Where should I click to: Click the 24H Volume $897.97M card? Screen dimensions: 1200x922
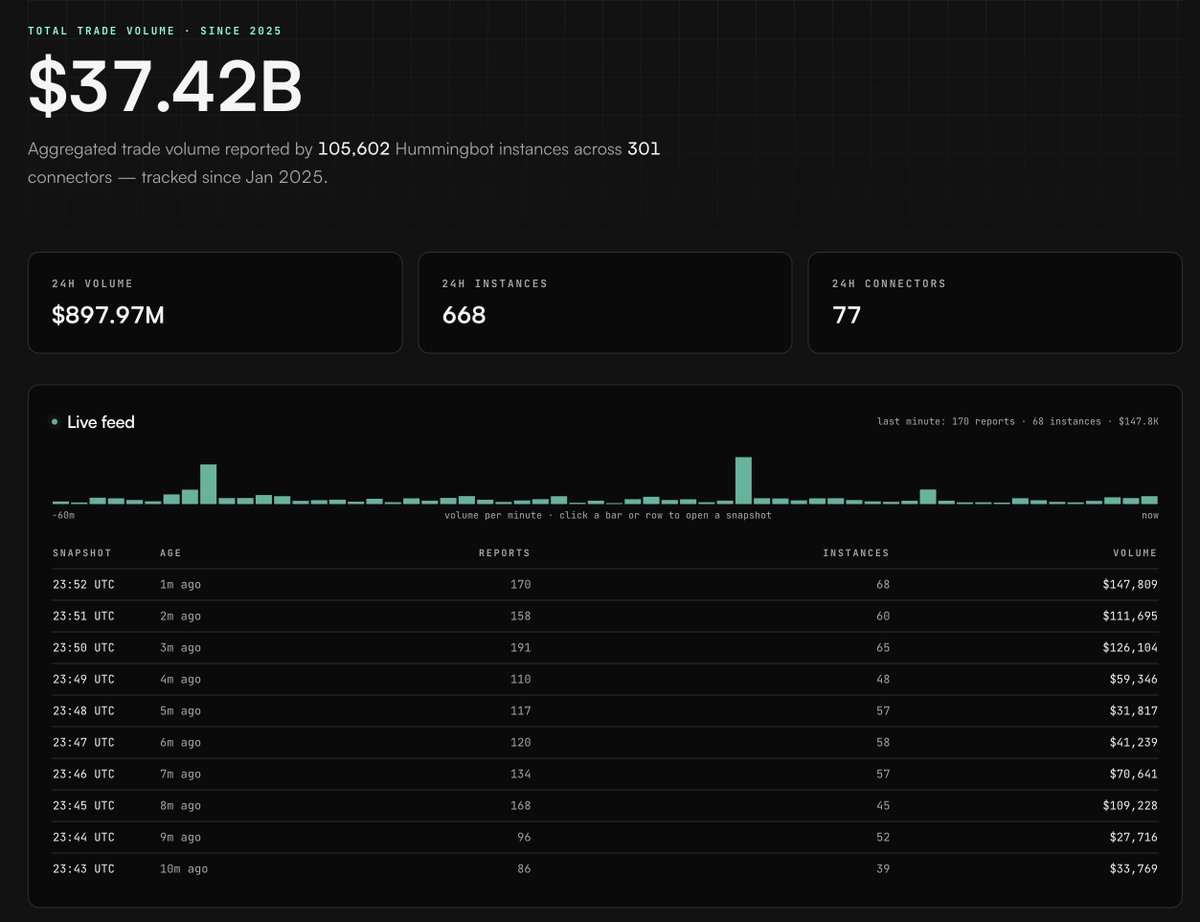point(215,303)
